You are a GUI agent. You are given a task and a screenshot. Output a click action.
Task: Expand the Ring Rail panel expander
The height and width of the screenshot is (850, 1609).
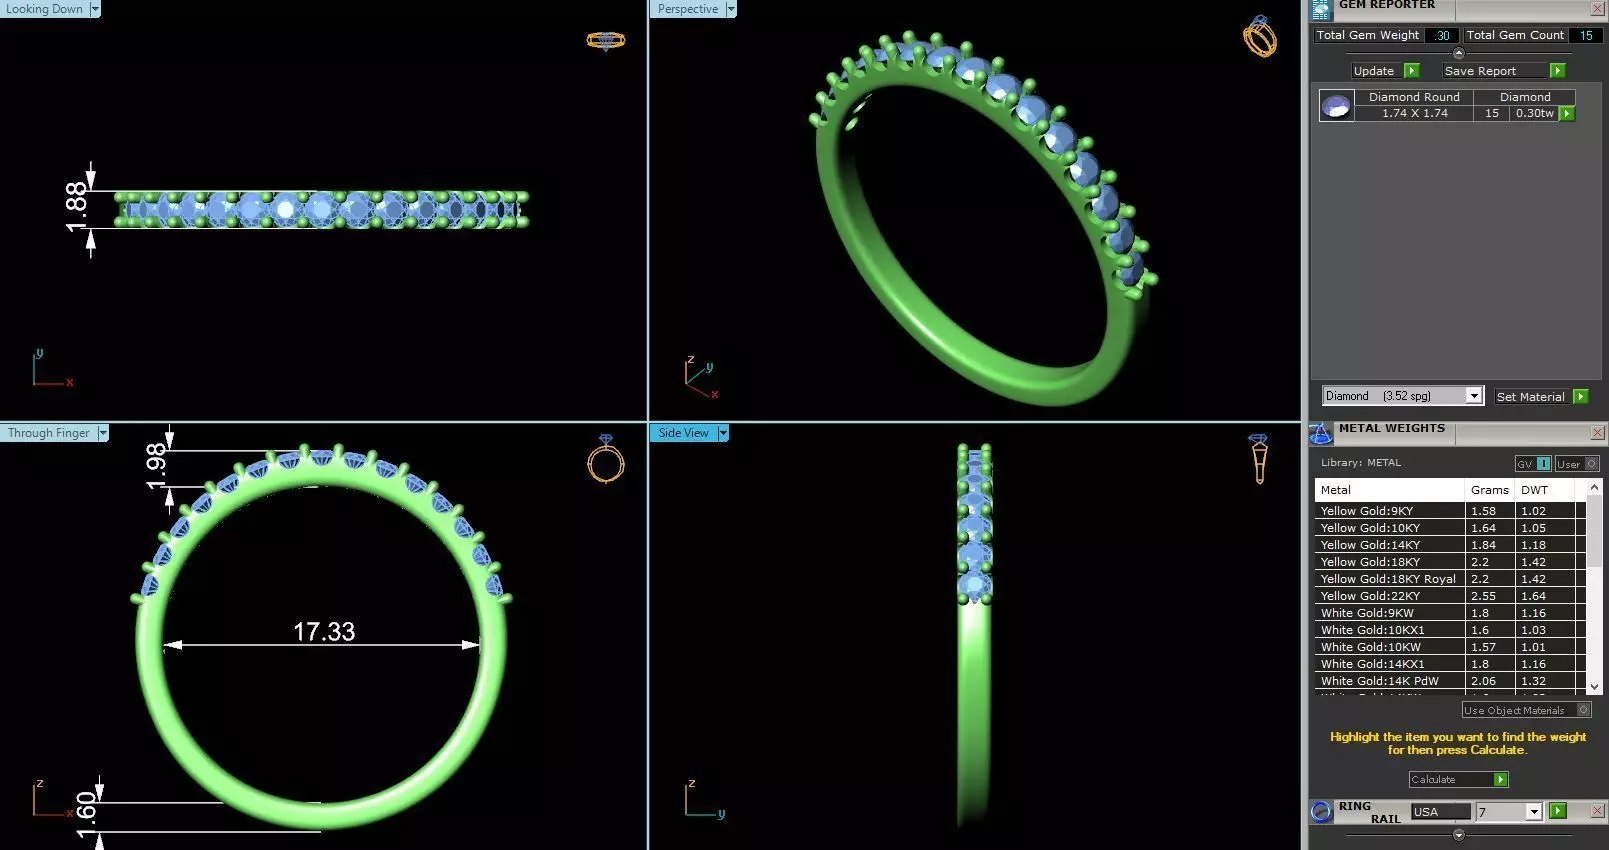click(1458, 834)
